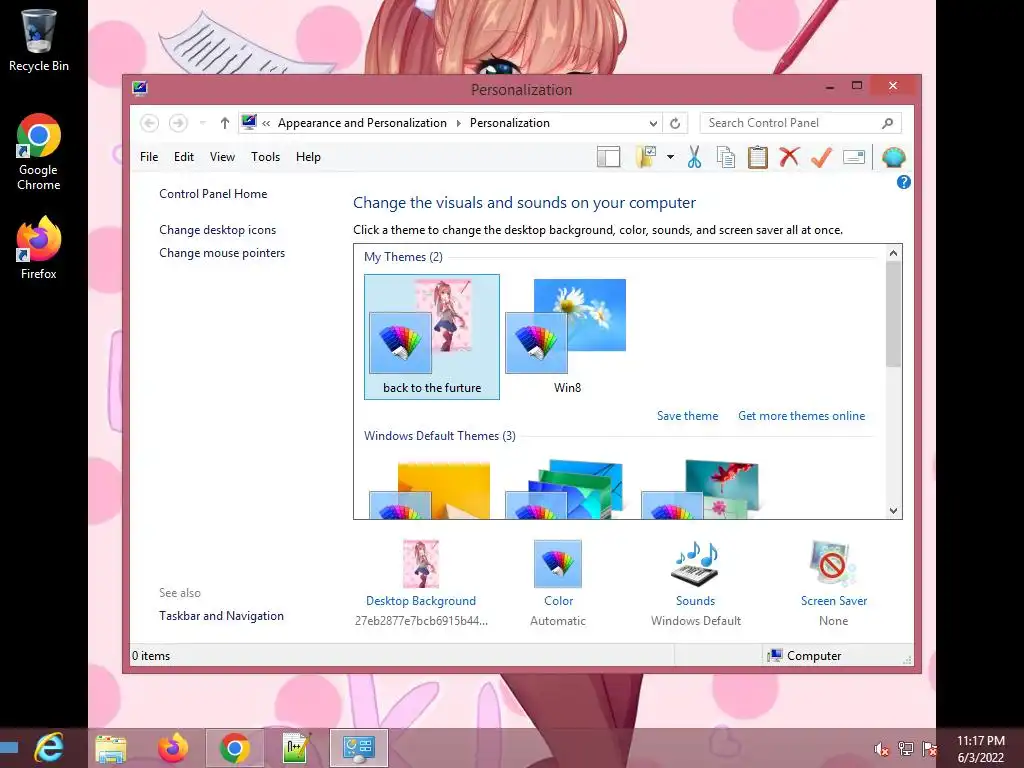Select the yellow Windows default theme
Image resolution: width=1024 pixels, height=768 pixels.
point(430,490)
